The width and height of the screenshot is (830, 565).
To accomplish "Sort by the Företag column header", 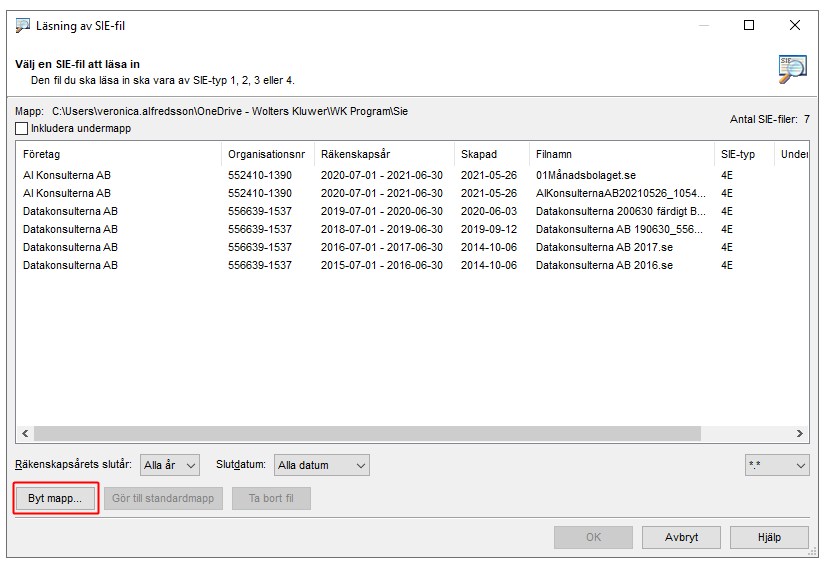I will (119, 154).
